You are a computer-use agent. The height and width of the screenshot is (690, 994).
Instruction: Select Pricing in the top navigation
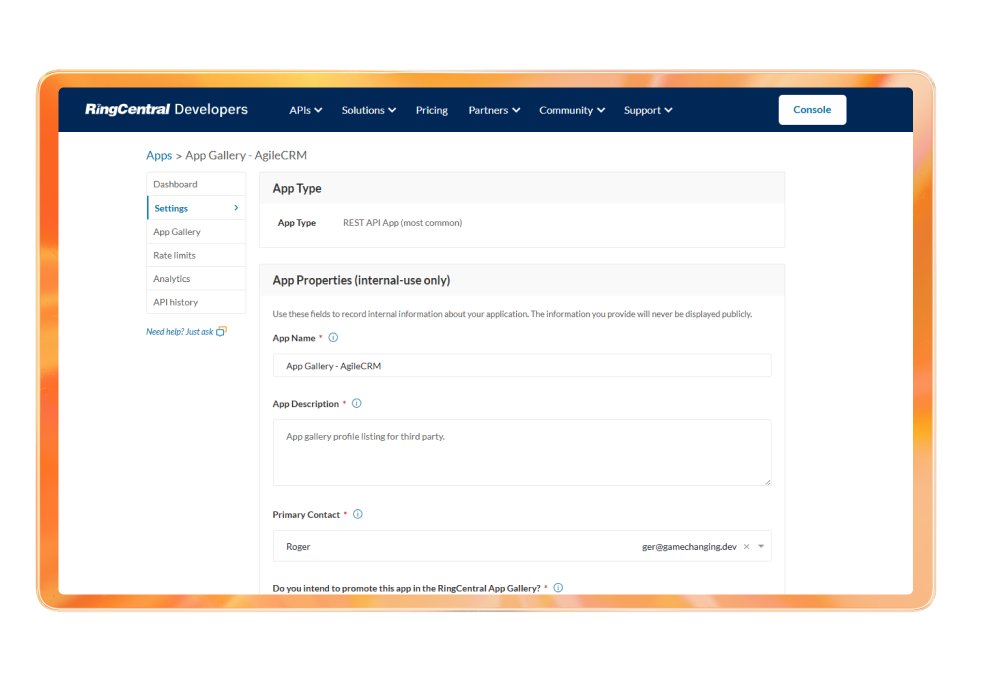point(431,110)
